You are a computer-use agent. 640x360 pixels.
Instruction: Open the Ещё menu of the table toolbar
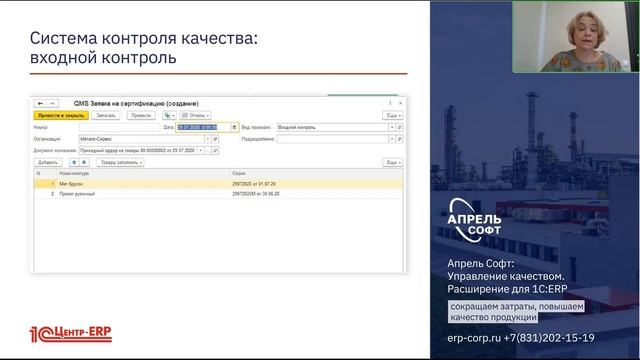tap(393, 162)
